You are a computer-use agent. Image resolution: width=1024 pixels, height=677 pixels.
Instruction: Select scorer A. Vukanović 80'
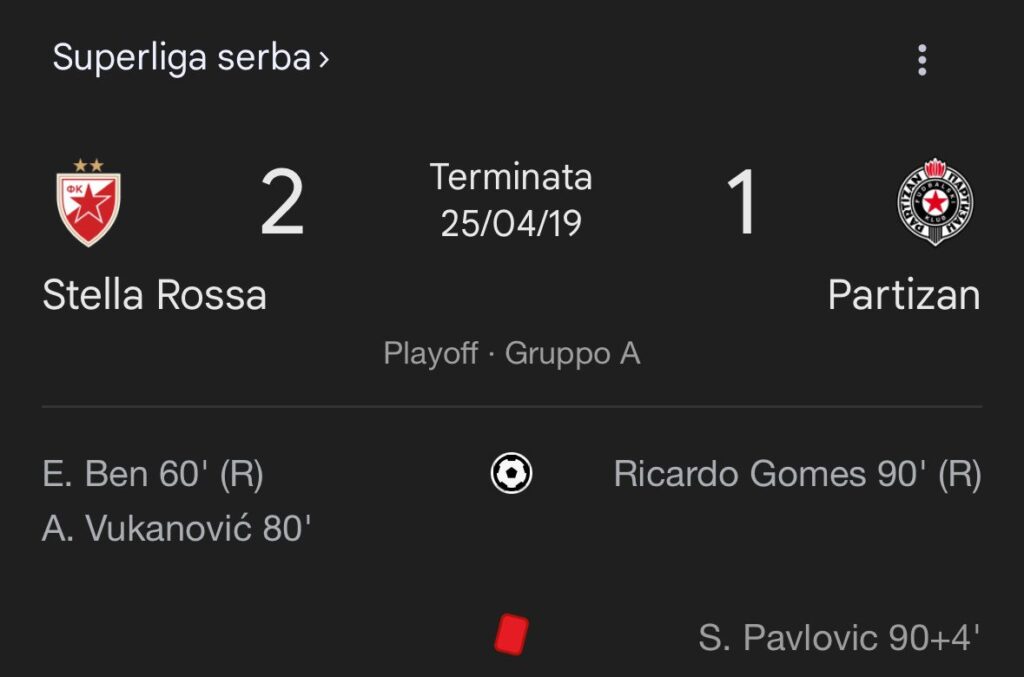point(177,529)
